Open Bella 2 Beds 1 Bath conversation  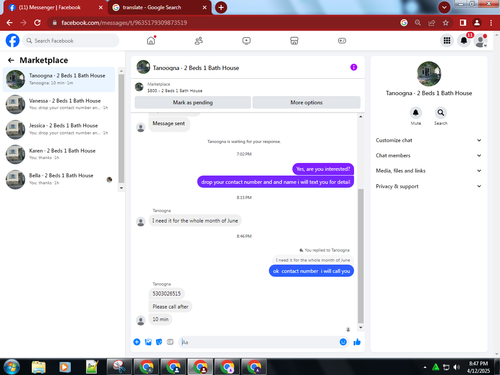click(x=59, y=179)
